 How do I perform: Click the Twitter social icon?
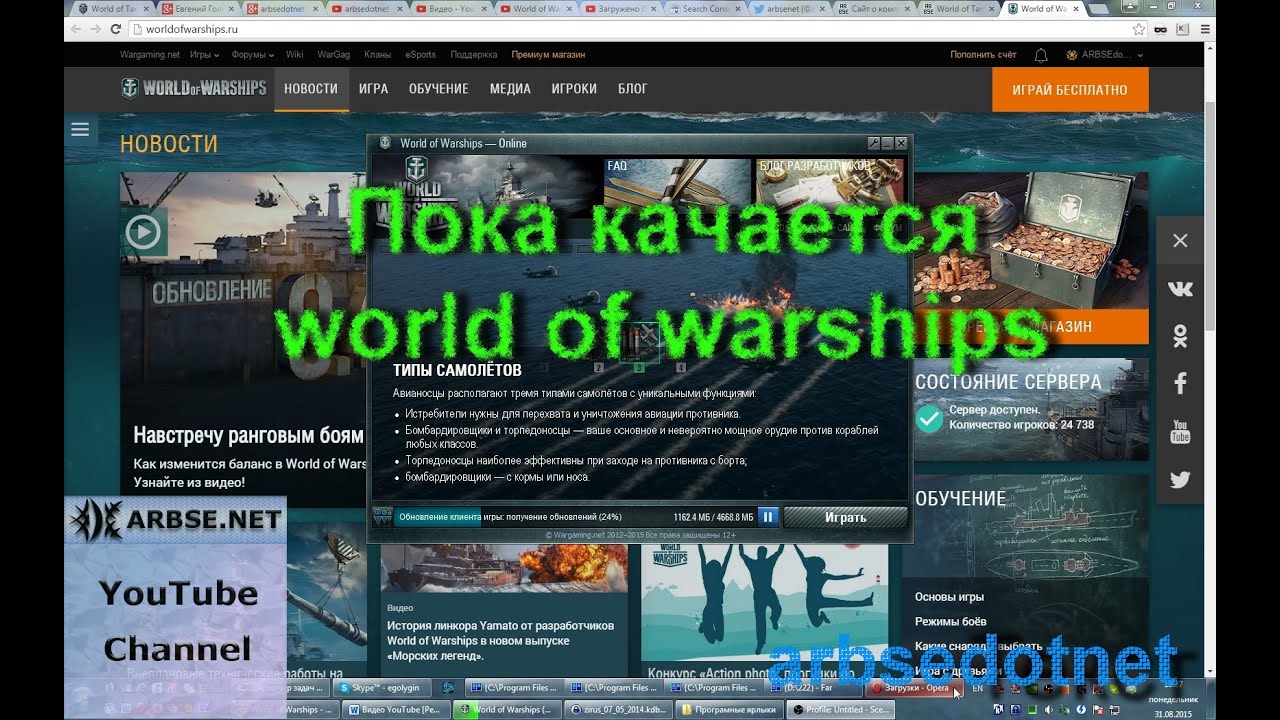point(1180,480)
